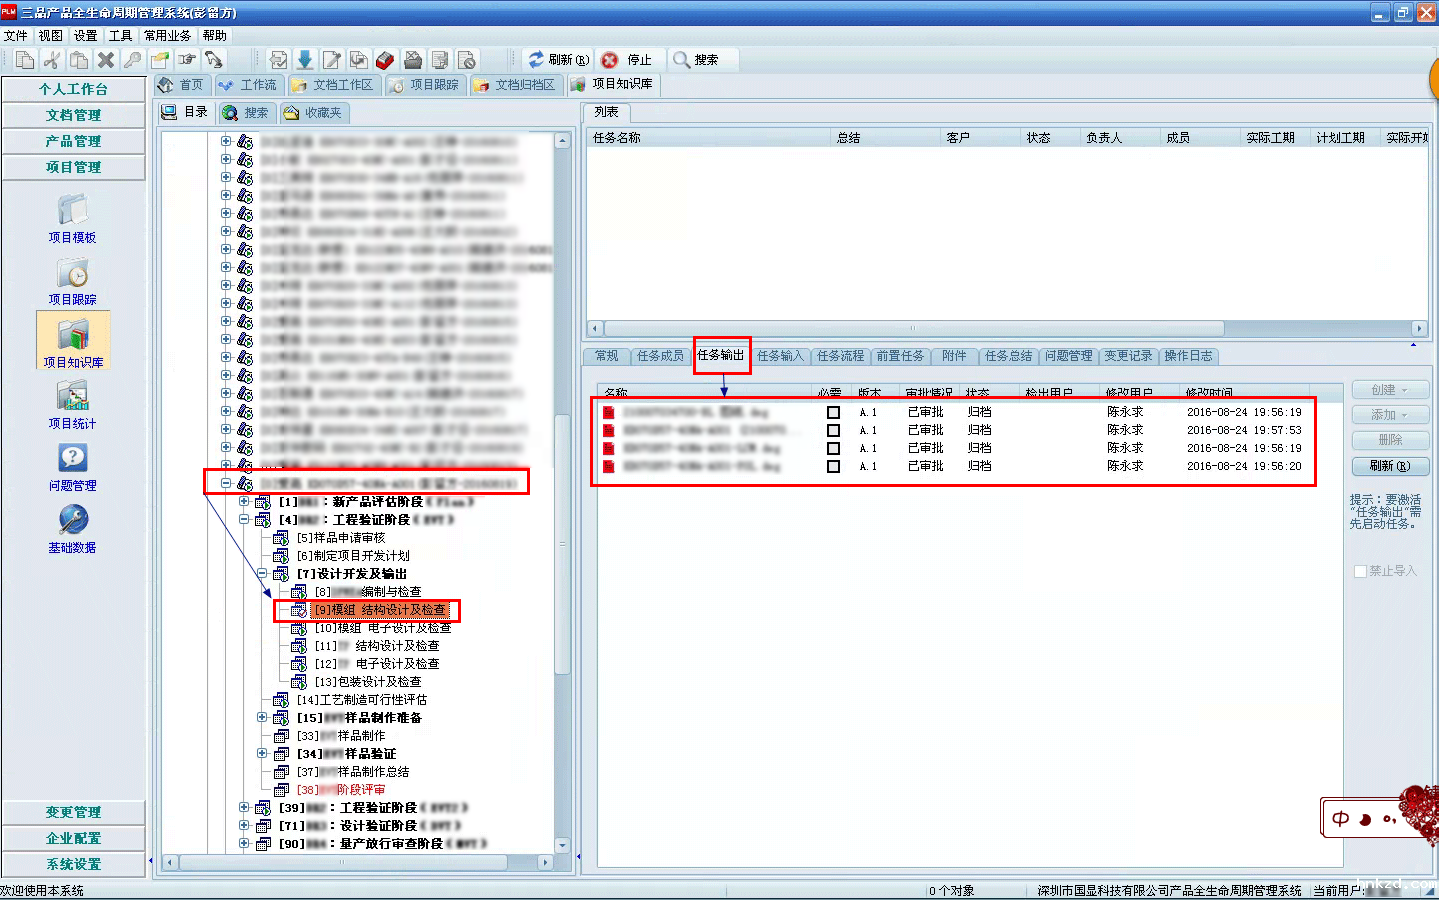This screenshot has width=1439, height=900.
Task: Switch to the 任务输入 tab
Action: (x=780, y=356)
